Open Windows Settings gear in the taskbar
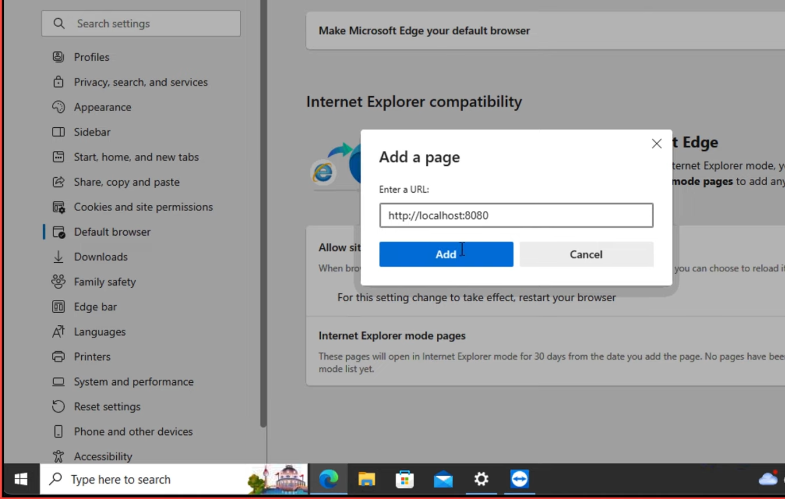785x499 pixels. [x=481, y=479]
